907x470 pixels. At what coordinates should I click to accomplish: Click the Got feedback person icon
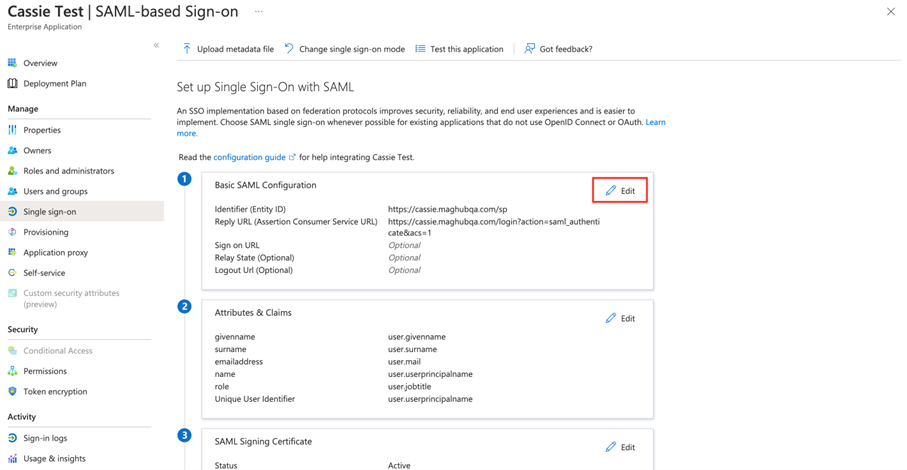point(530,49)
